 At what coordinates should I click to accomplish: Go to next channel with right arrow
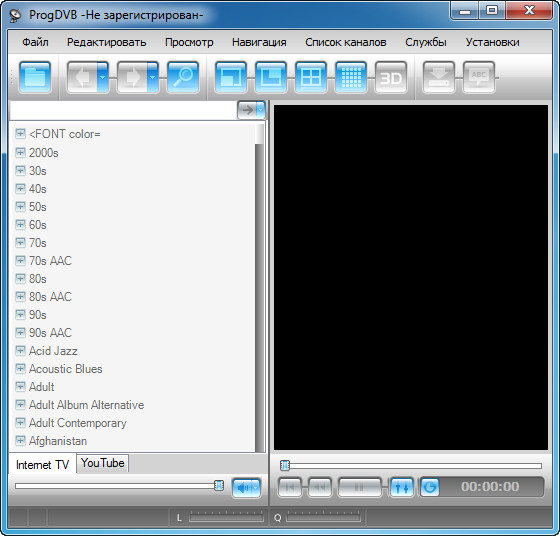pos(132,77)
